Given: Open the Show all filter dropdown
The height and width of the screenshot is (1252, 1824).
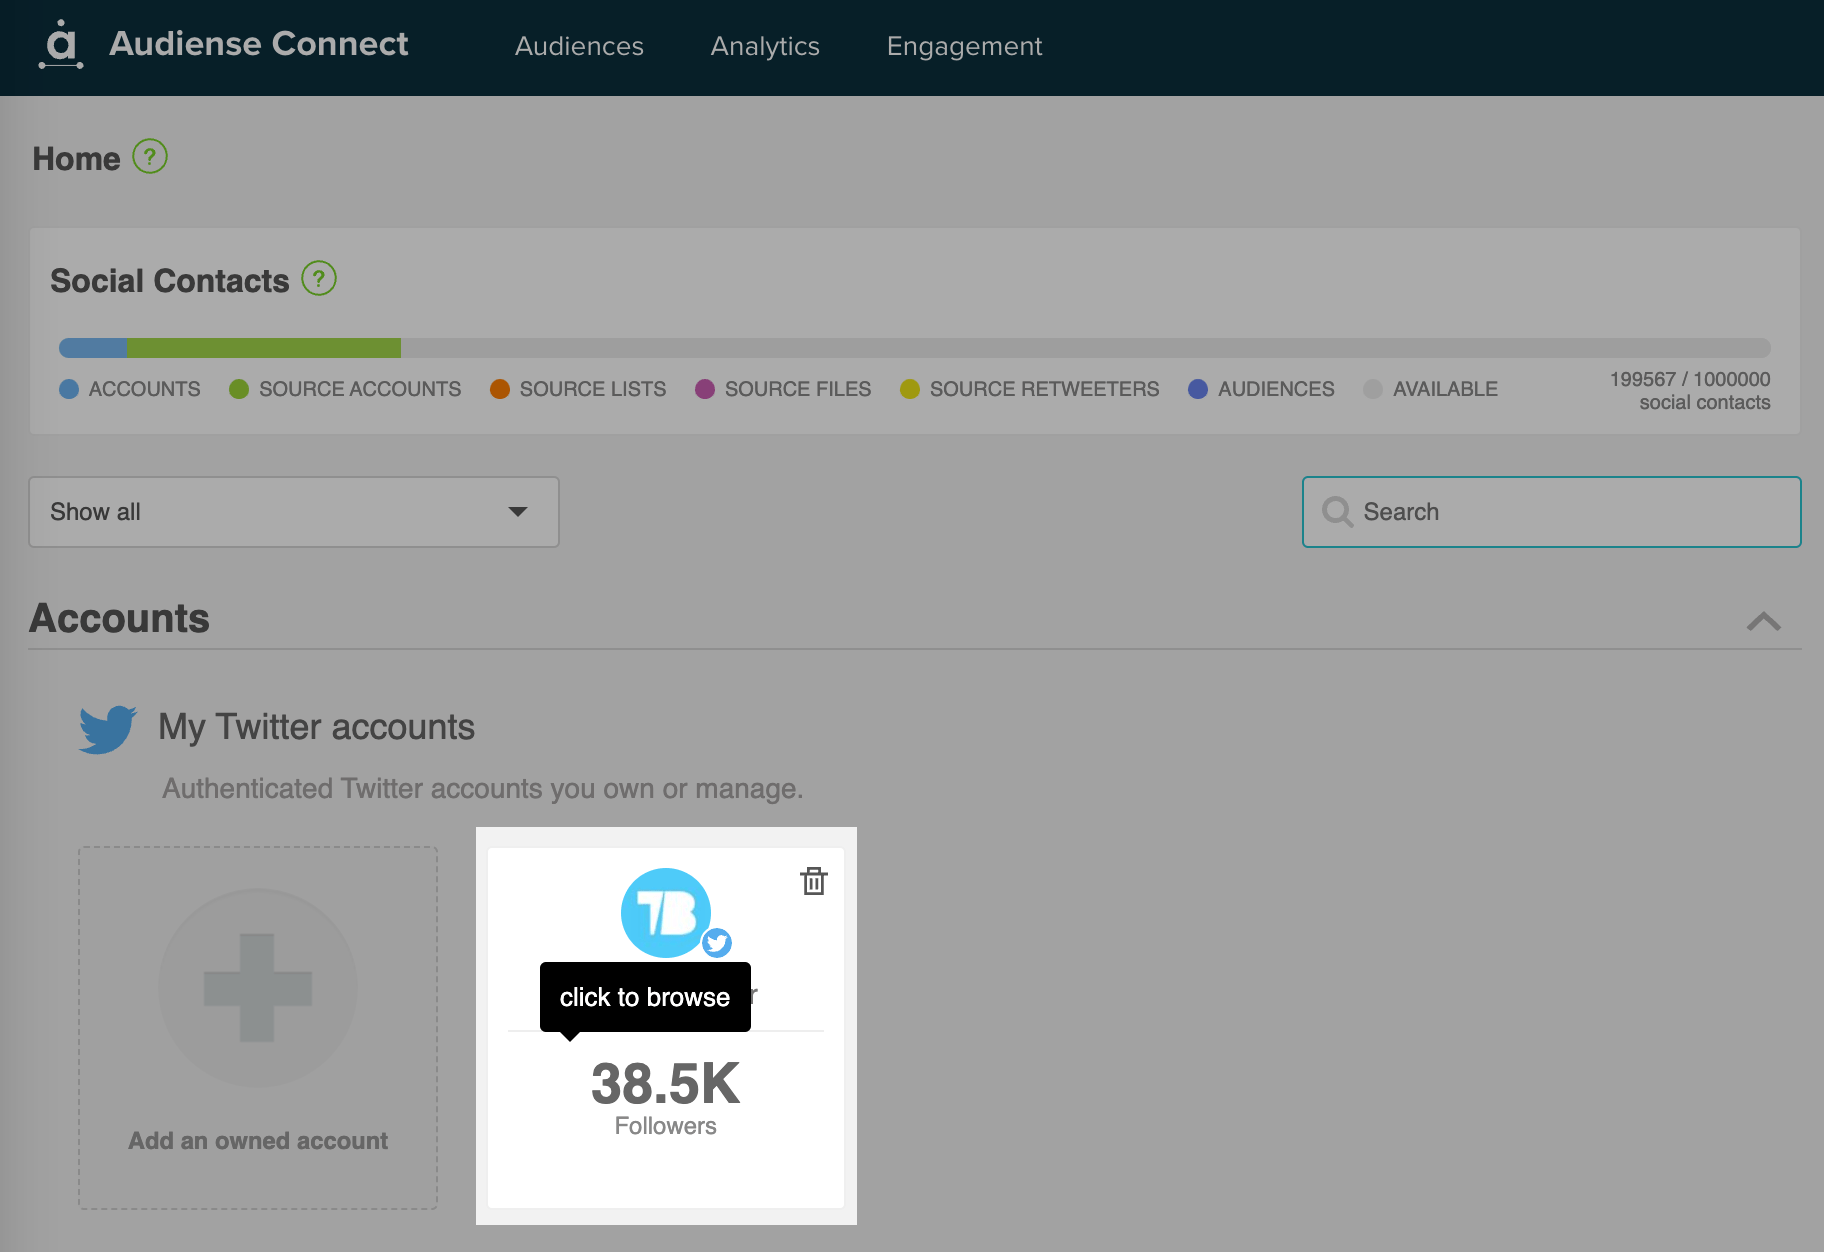Looking at the screenshot, I should (294, 512).
